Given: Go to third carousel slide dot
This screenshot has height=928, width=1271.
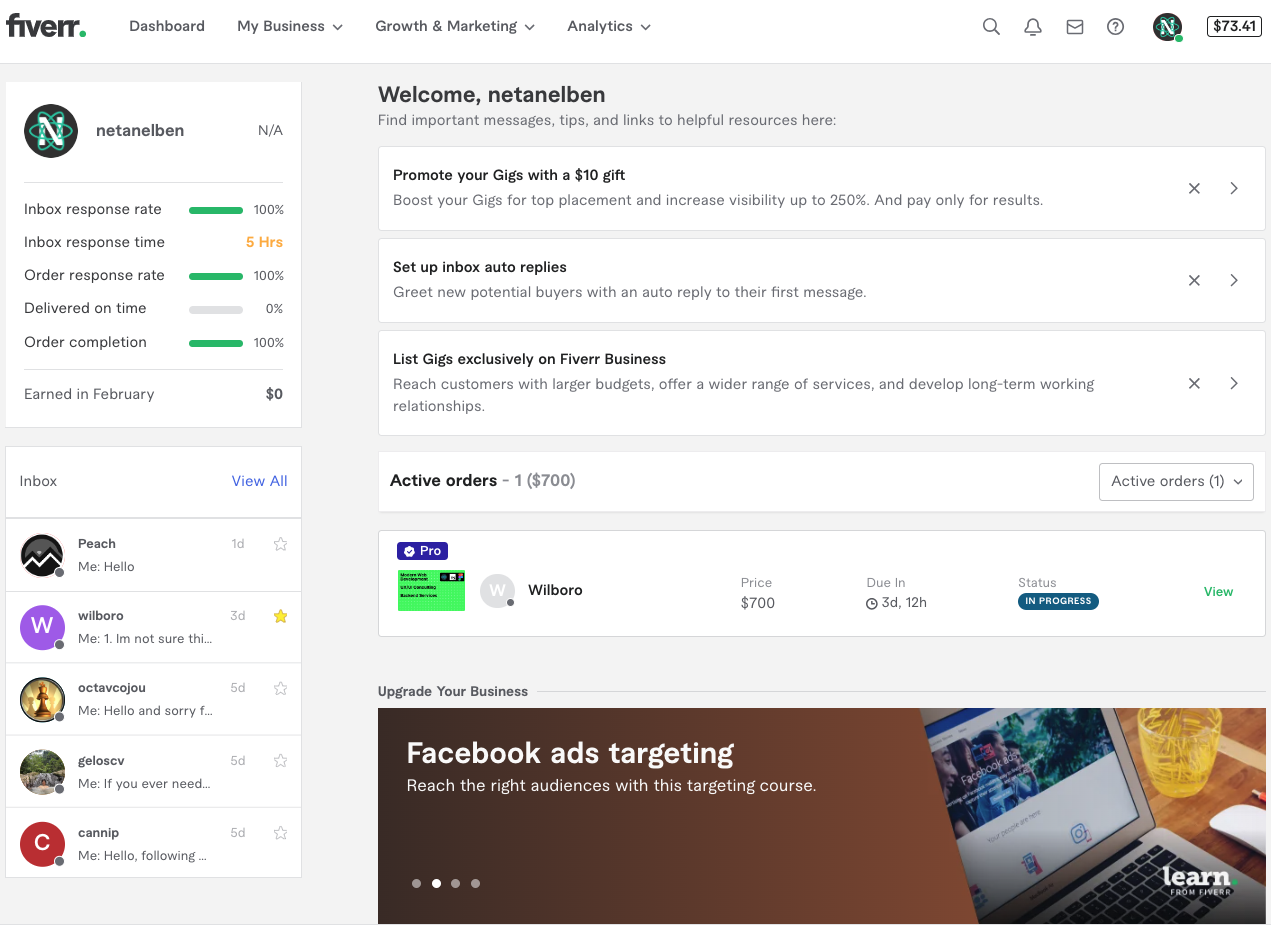Looking at the screenshot, I should pos(456,883).
